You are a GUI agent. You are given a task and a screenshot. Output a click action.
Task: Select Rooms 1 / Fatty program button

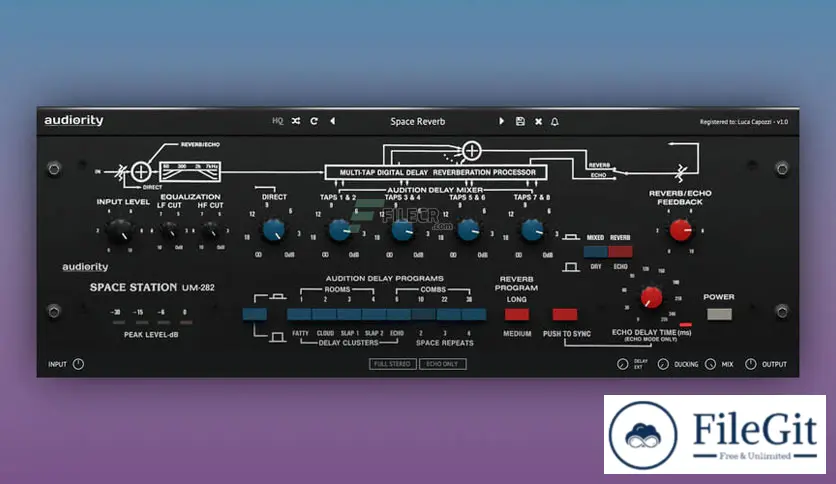[300, 314]
